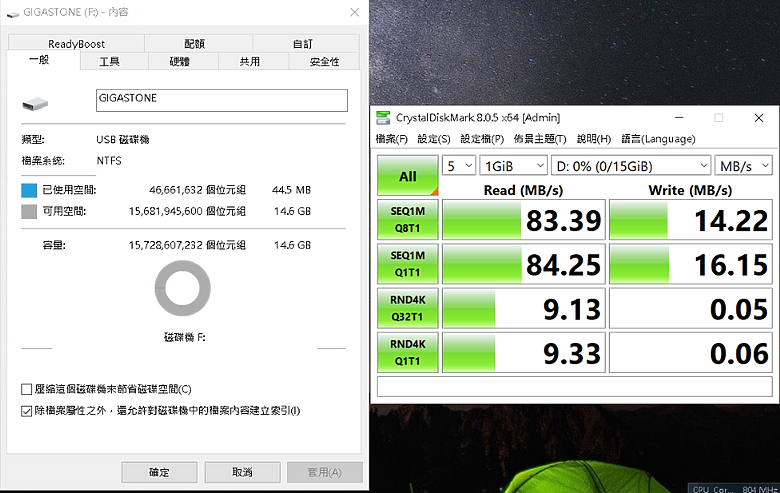780x493 pixels.
Task: Switch to the 安全性 security tab
Action: click(324, 62)
